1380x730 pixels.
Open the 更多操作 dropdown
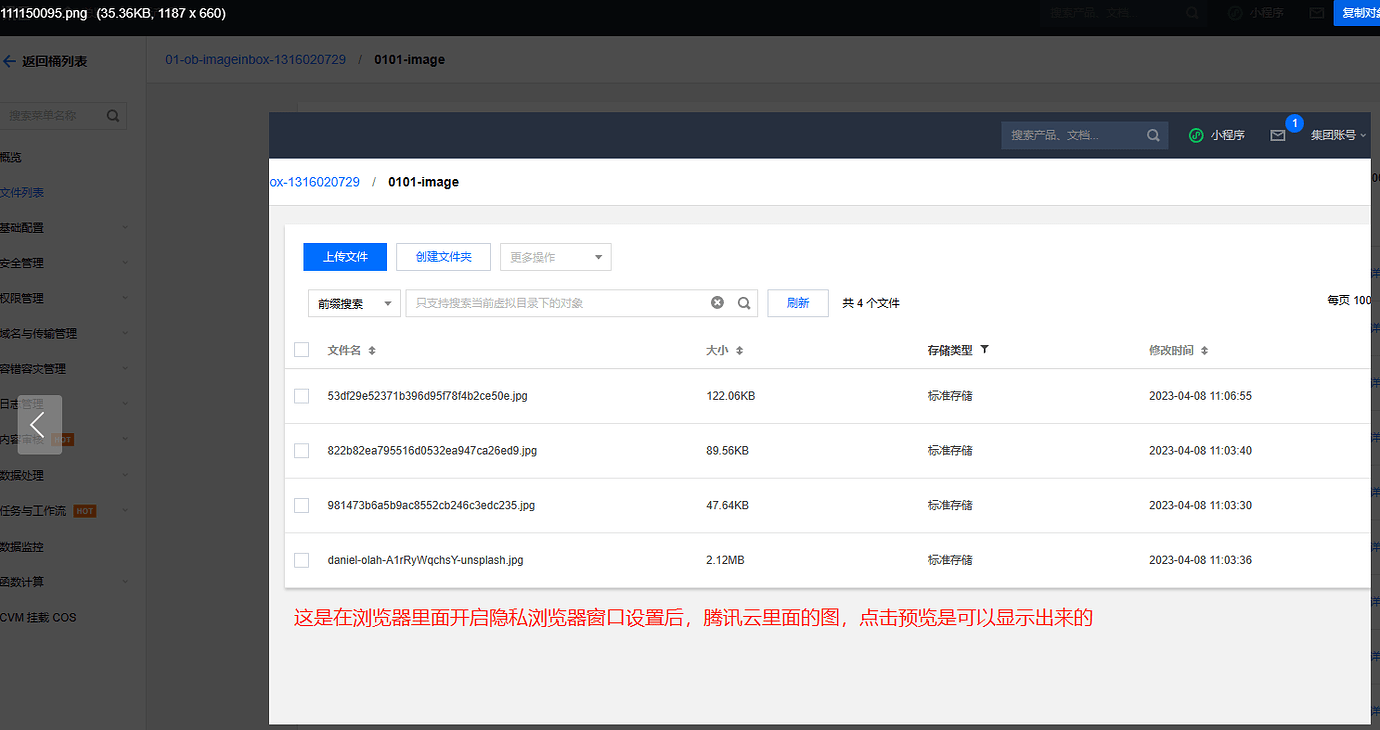tap(555, 257)
